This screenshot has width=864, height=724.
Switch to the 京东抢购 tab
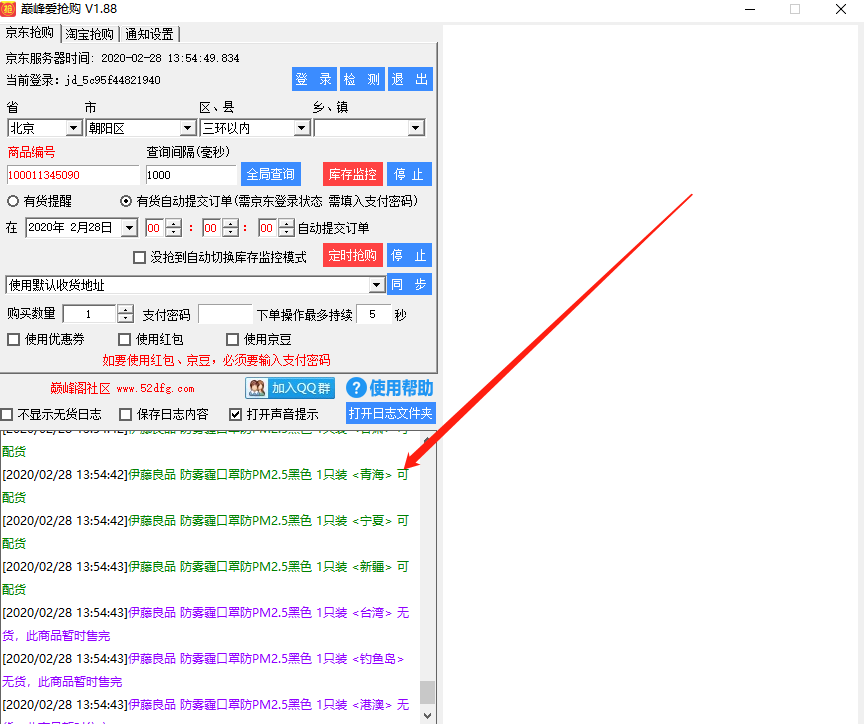[30, 33]
